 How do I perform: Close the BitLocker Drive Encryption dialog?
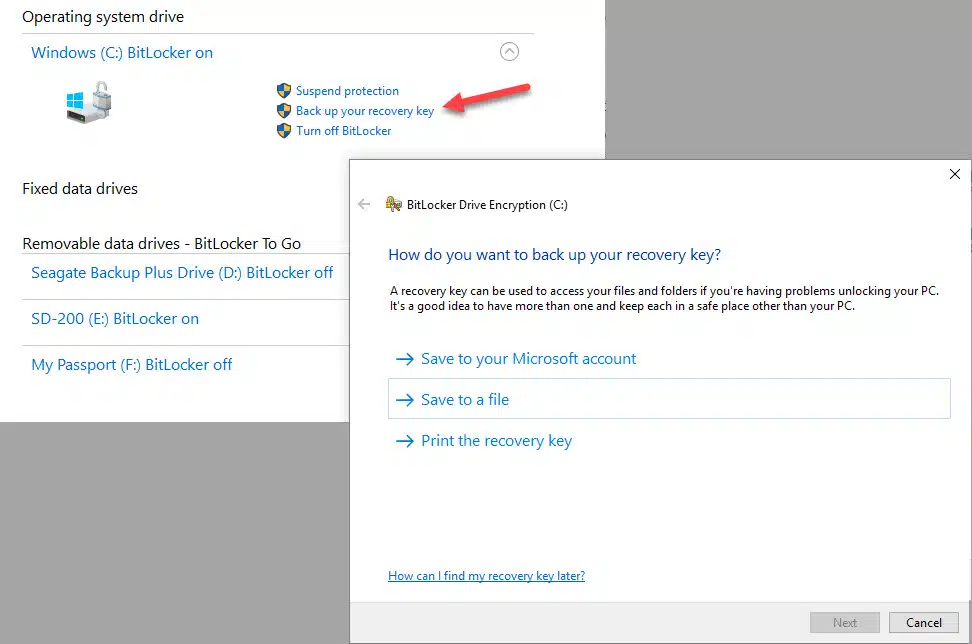(955, 174)
